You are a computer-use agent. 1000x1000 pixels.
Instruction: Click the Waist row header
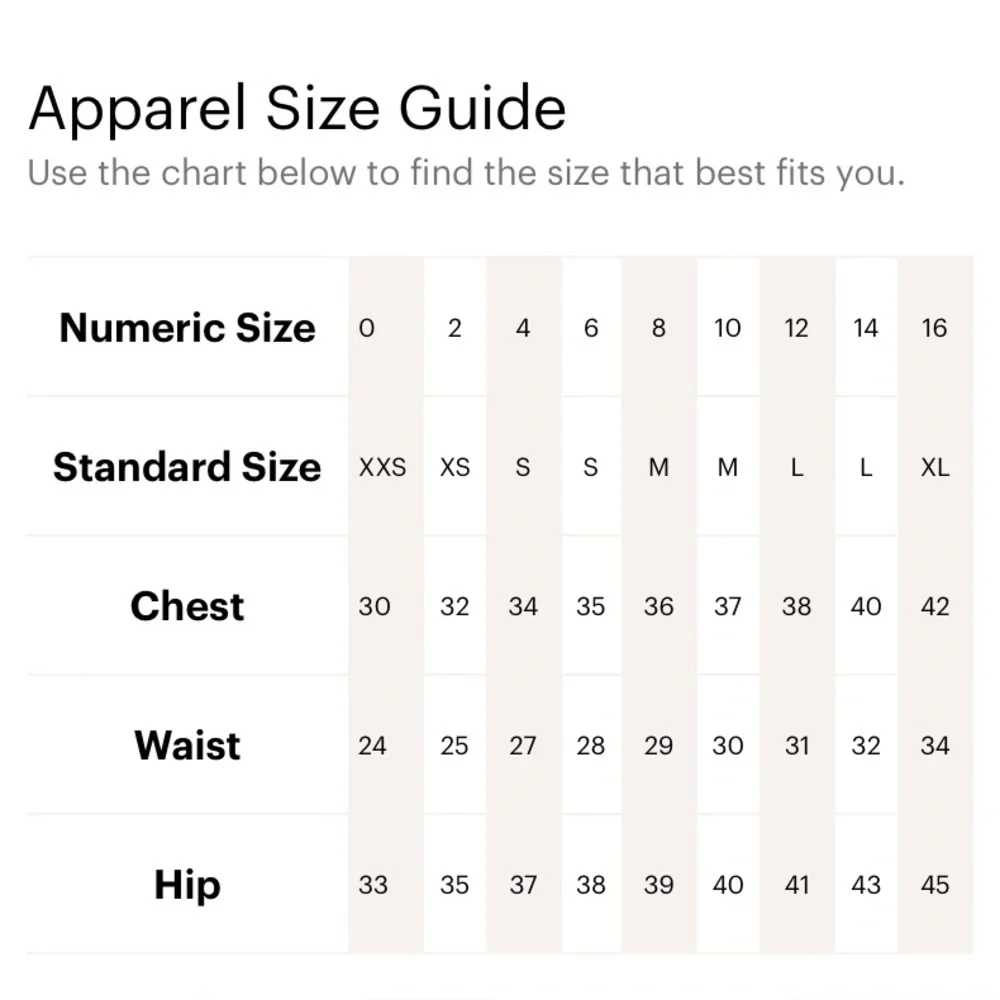pos(187,745)
